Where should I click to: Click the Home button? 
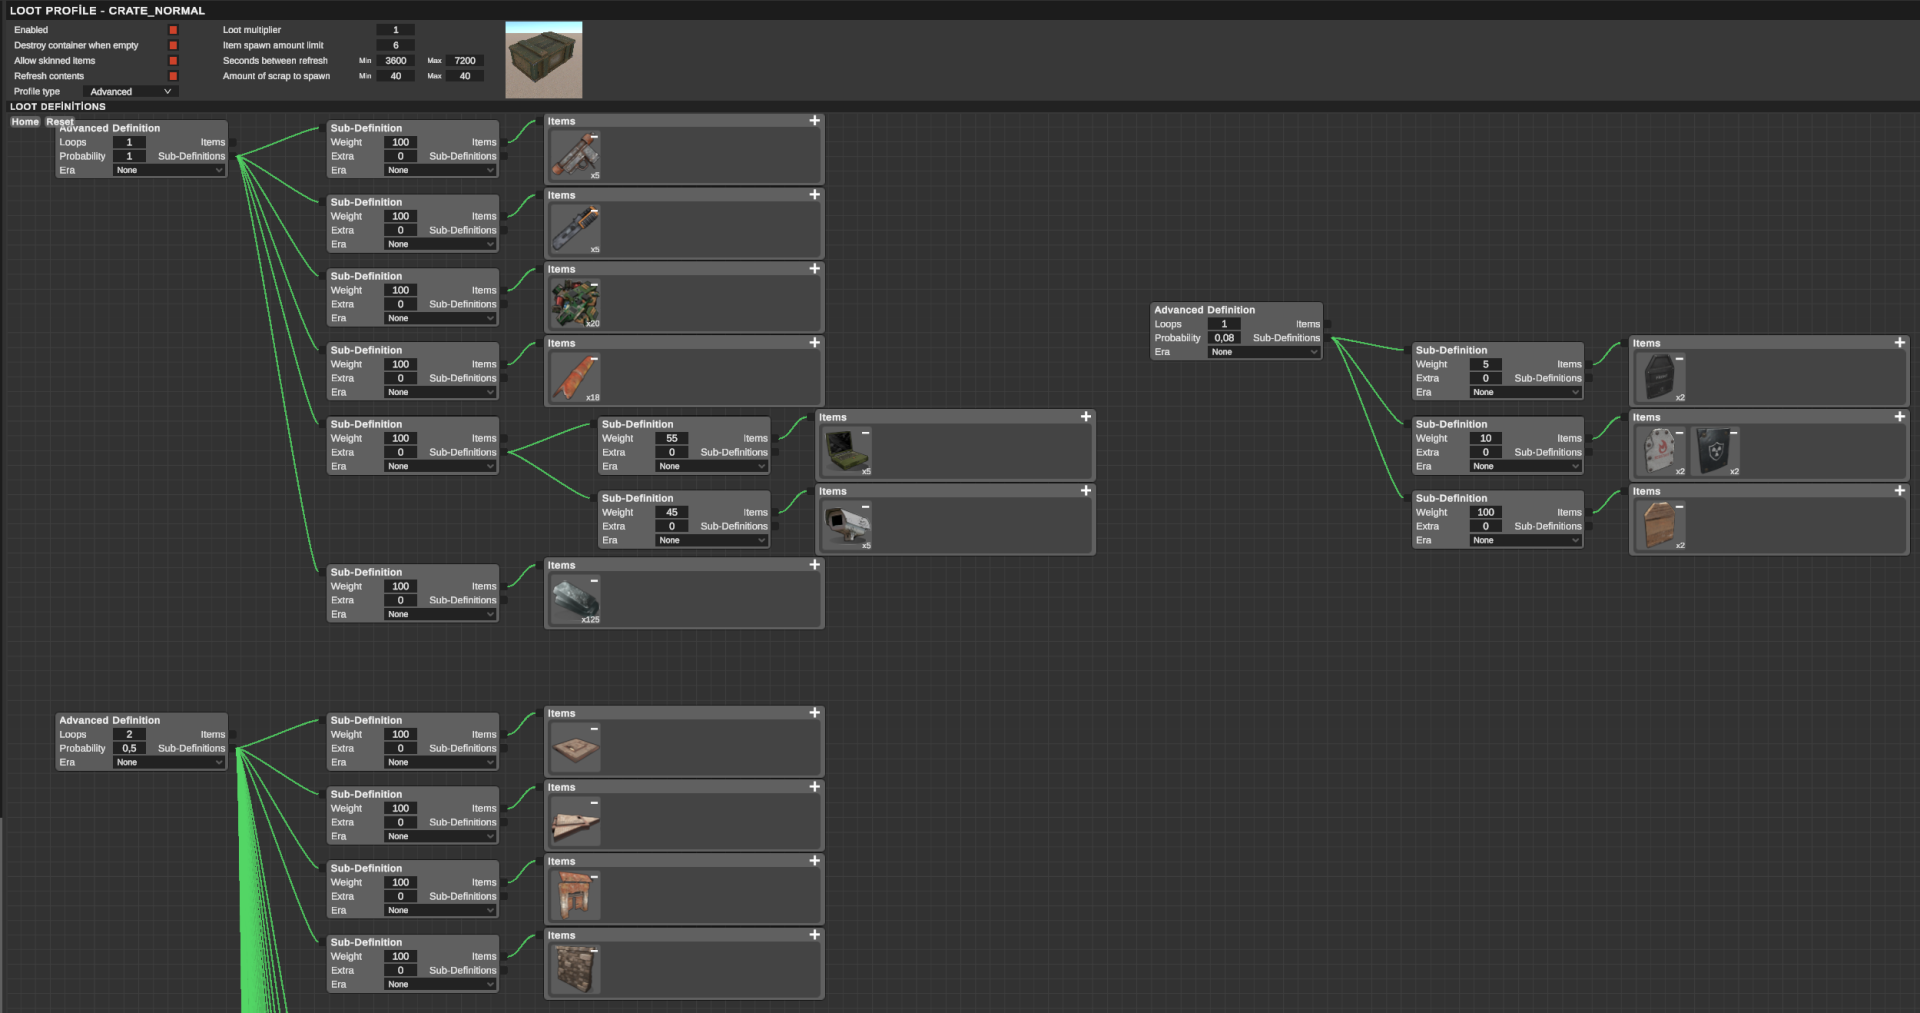pos(25,122)
